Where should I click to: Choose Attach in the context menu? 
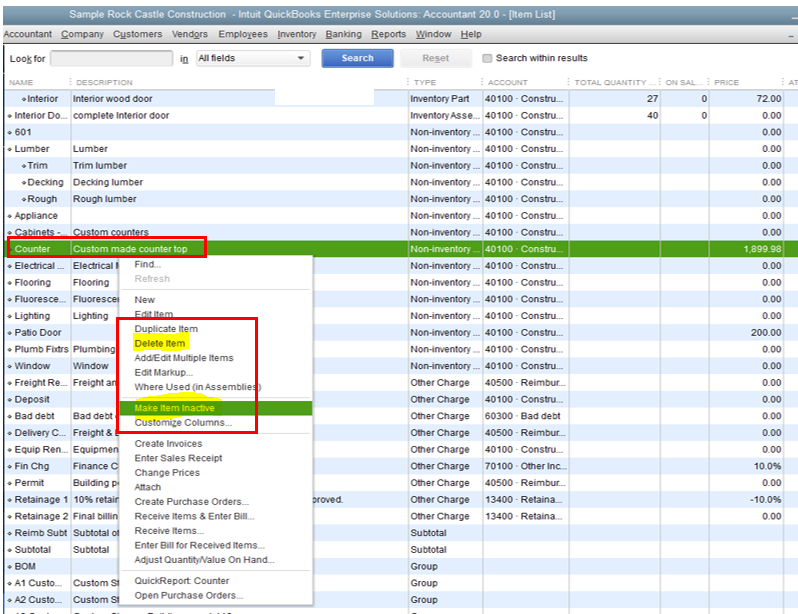tap(148, 487)
